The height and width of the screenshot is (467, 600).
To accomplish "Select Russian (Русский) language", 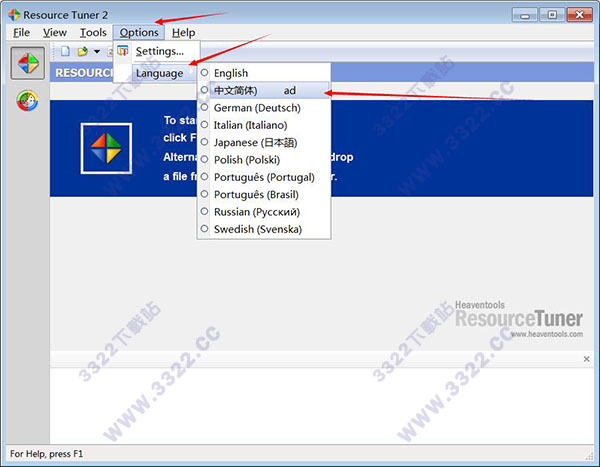I will point(264,212).
